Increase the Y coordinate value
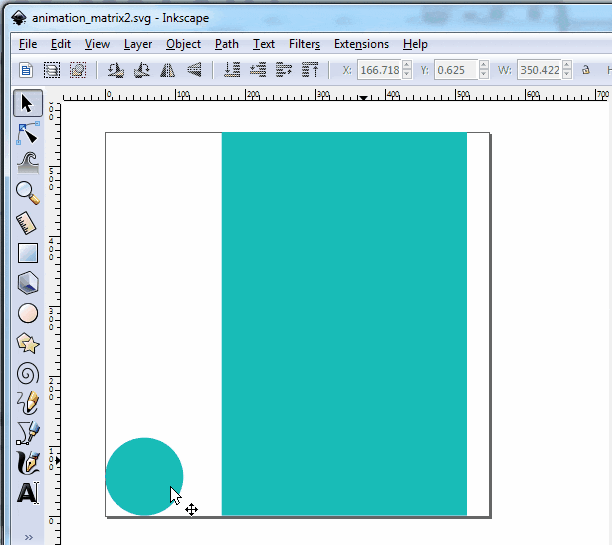 484,66
